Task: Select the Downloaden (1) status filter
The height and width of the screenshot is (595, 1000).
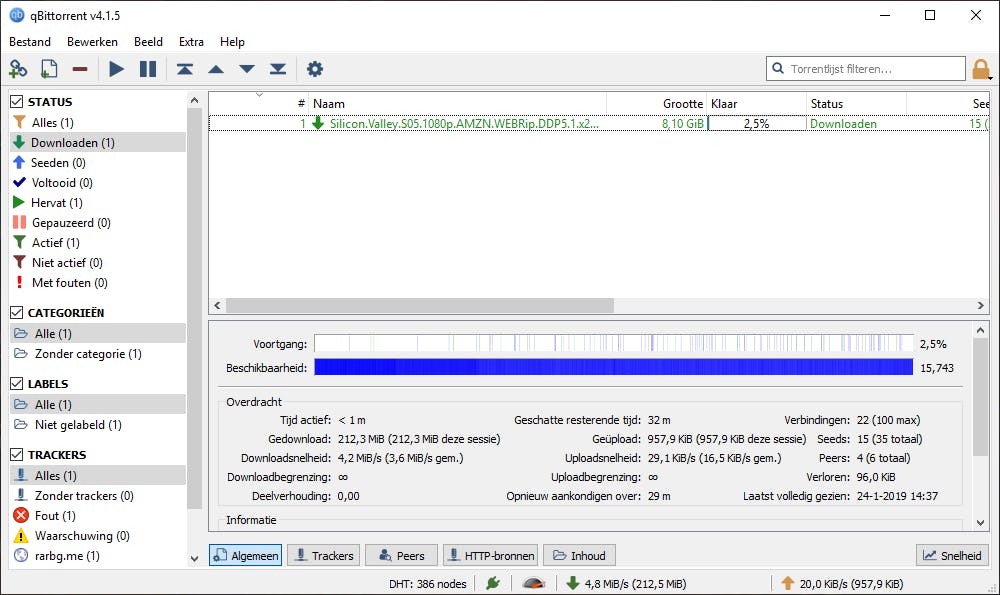Action: [98, 142]
